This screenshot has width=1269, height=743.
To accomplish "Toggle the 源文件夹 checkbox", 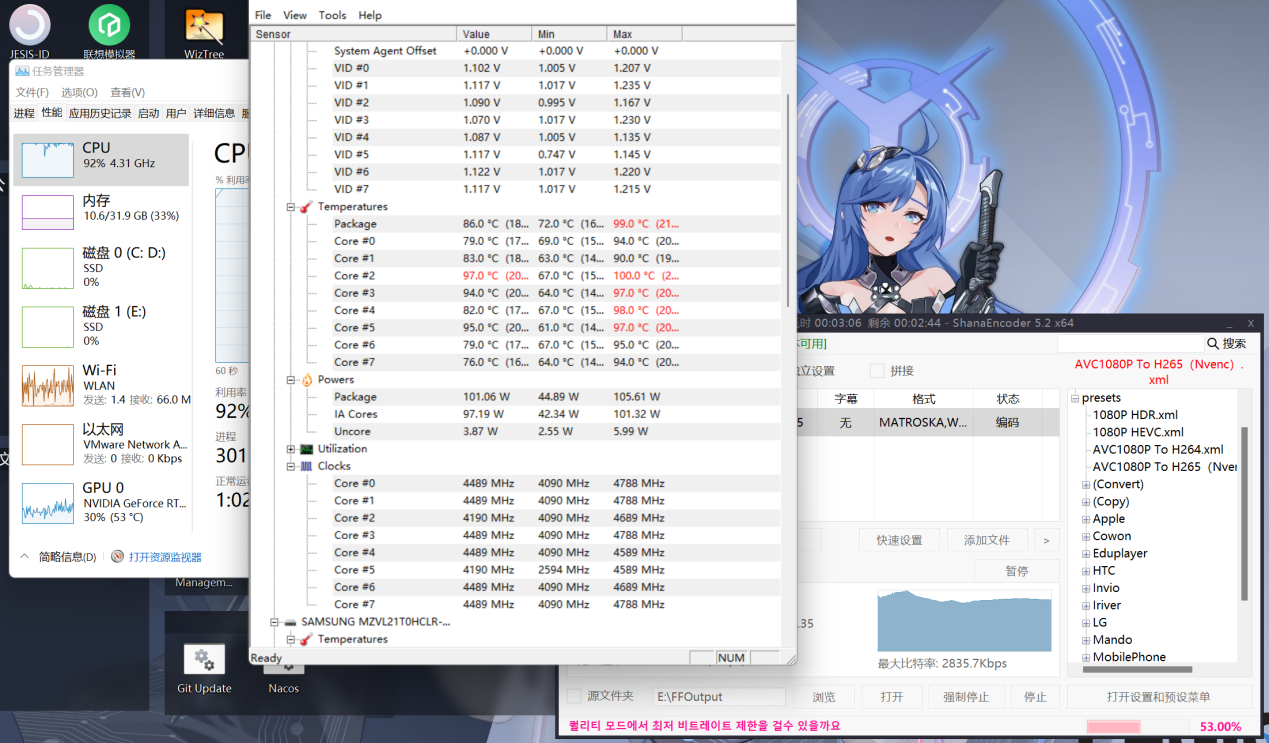I will 574,696.
